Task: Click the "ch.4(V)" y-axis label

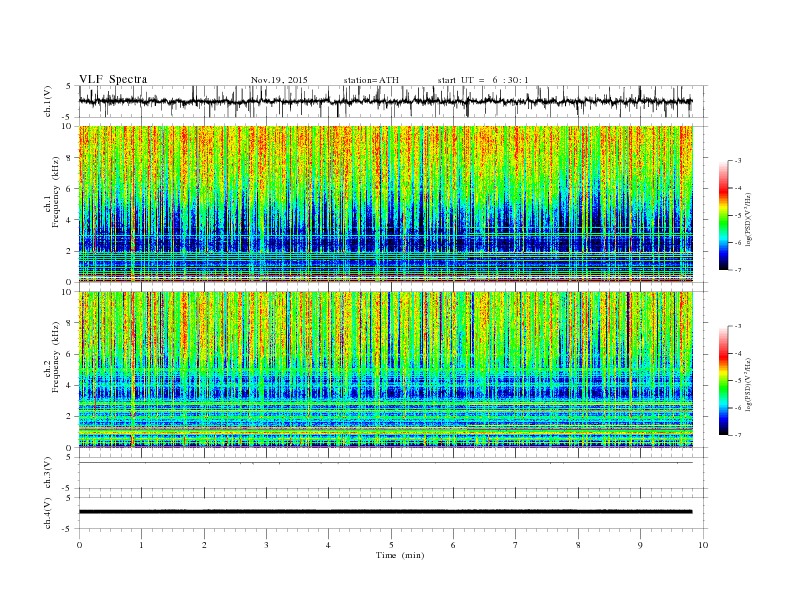Action: (x=48, y=513)
